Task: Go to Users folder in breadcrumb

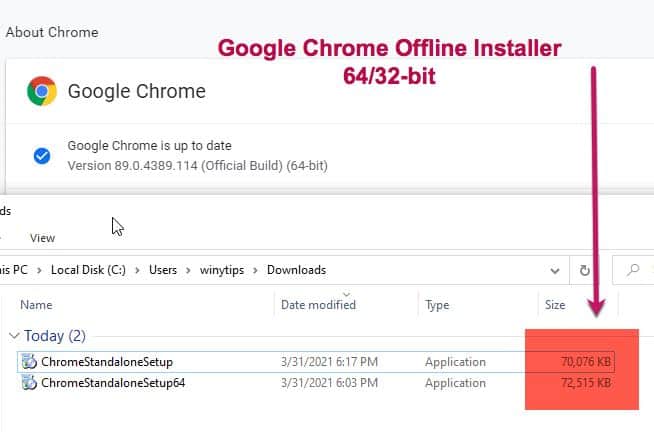Action: 163,270
